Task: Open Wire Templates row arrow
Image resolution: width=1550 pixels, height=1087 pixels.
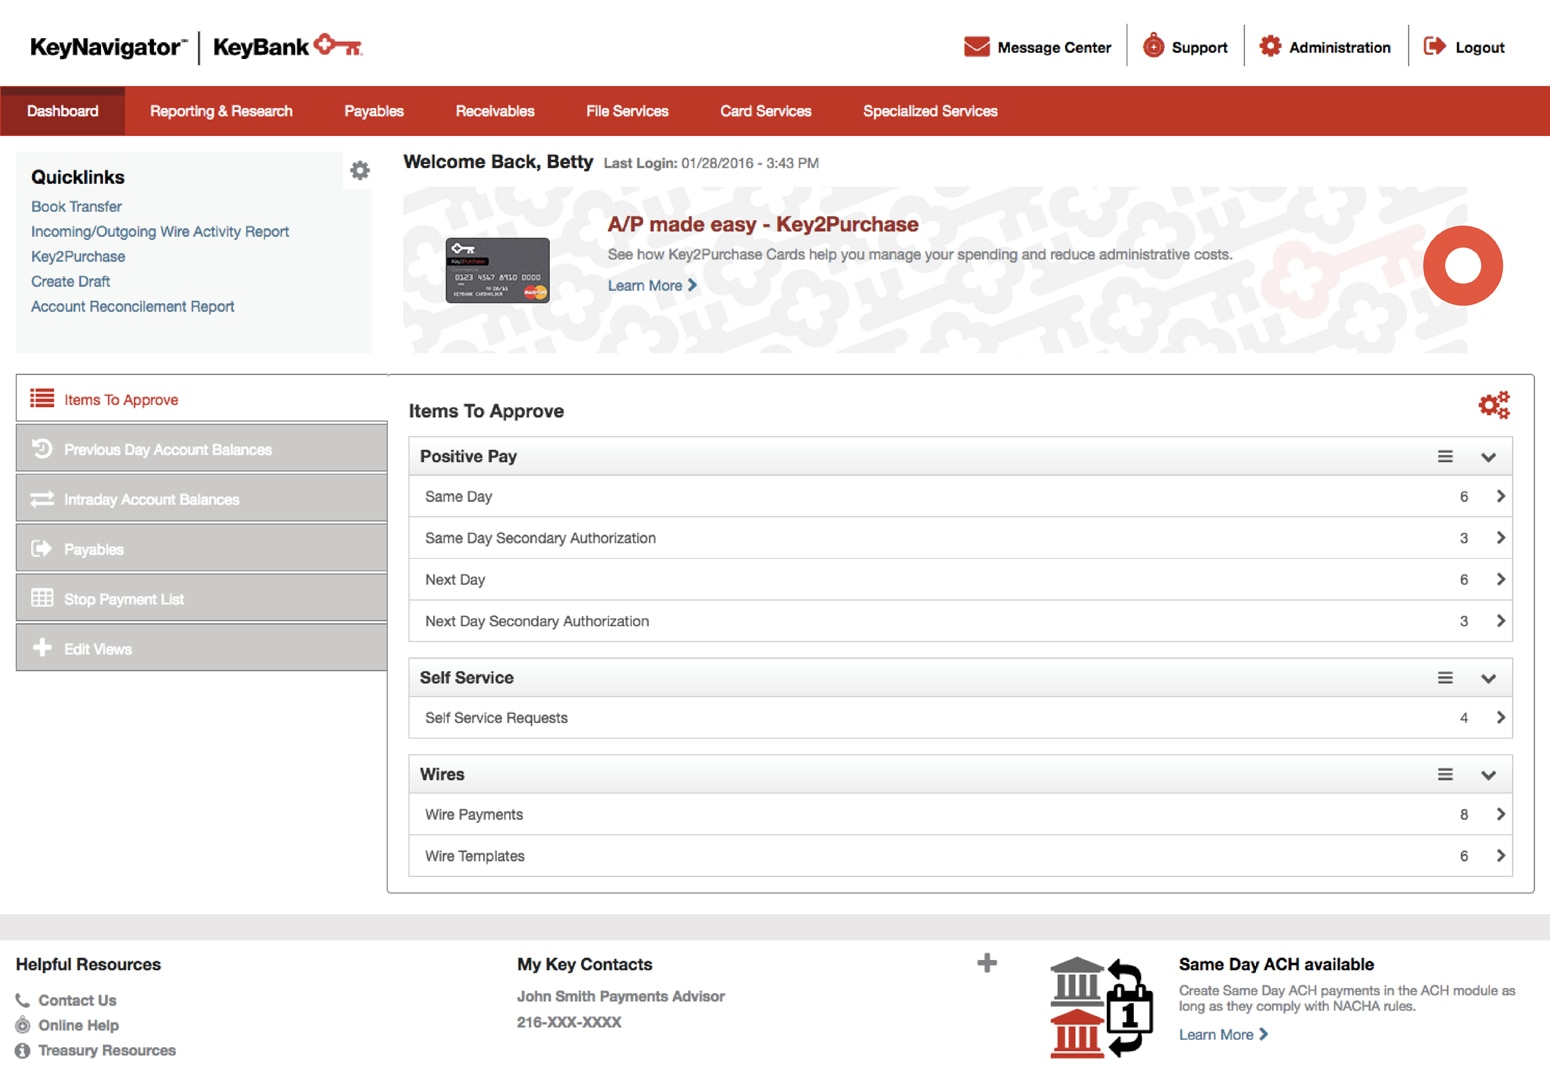Action: [x=1500, y=856]
